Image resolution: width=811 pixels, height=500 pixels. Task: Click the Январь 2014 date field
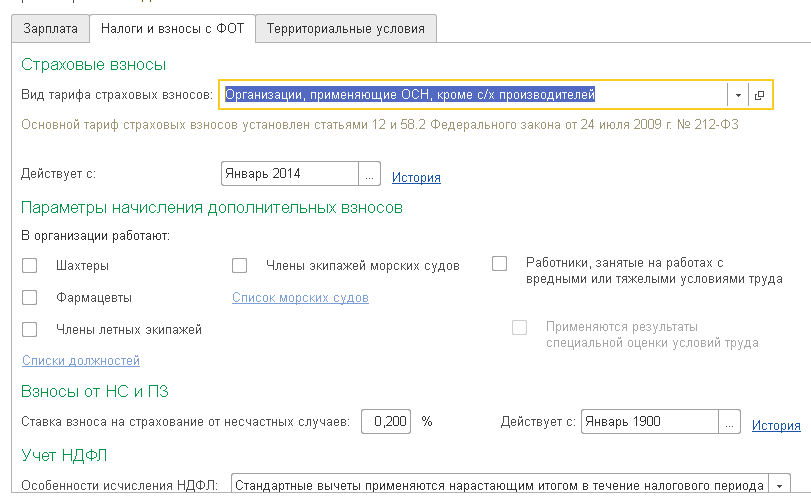point(289,174)
